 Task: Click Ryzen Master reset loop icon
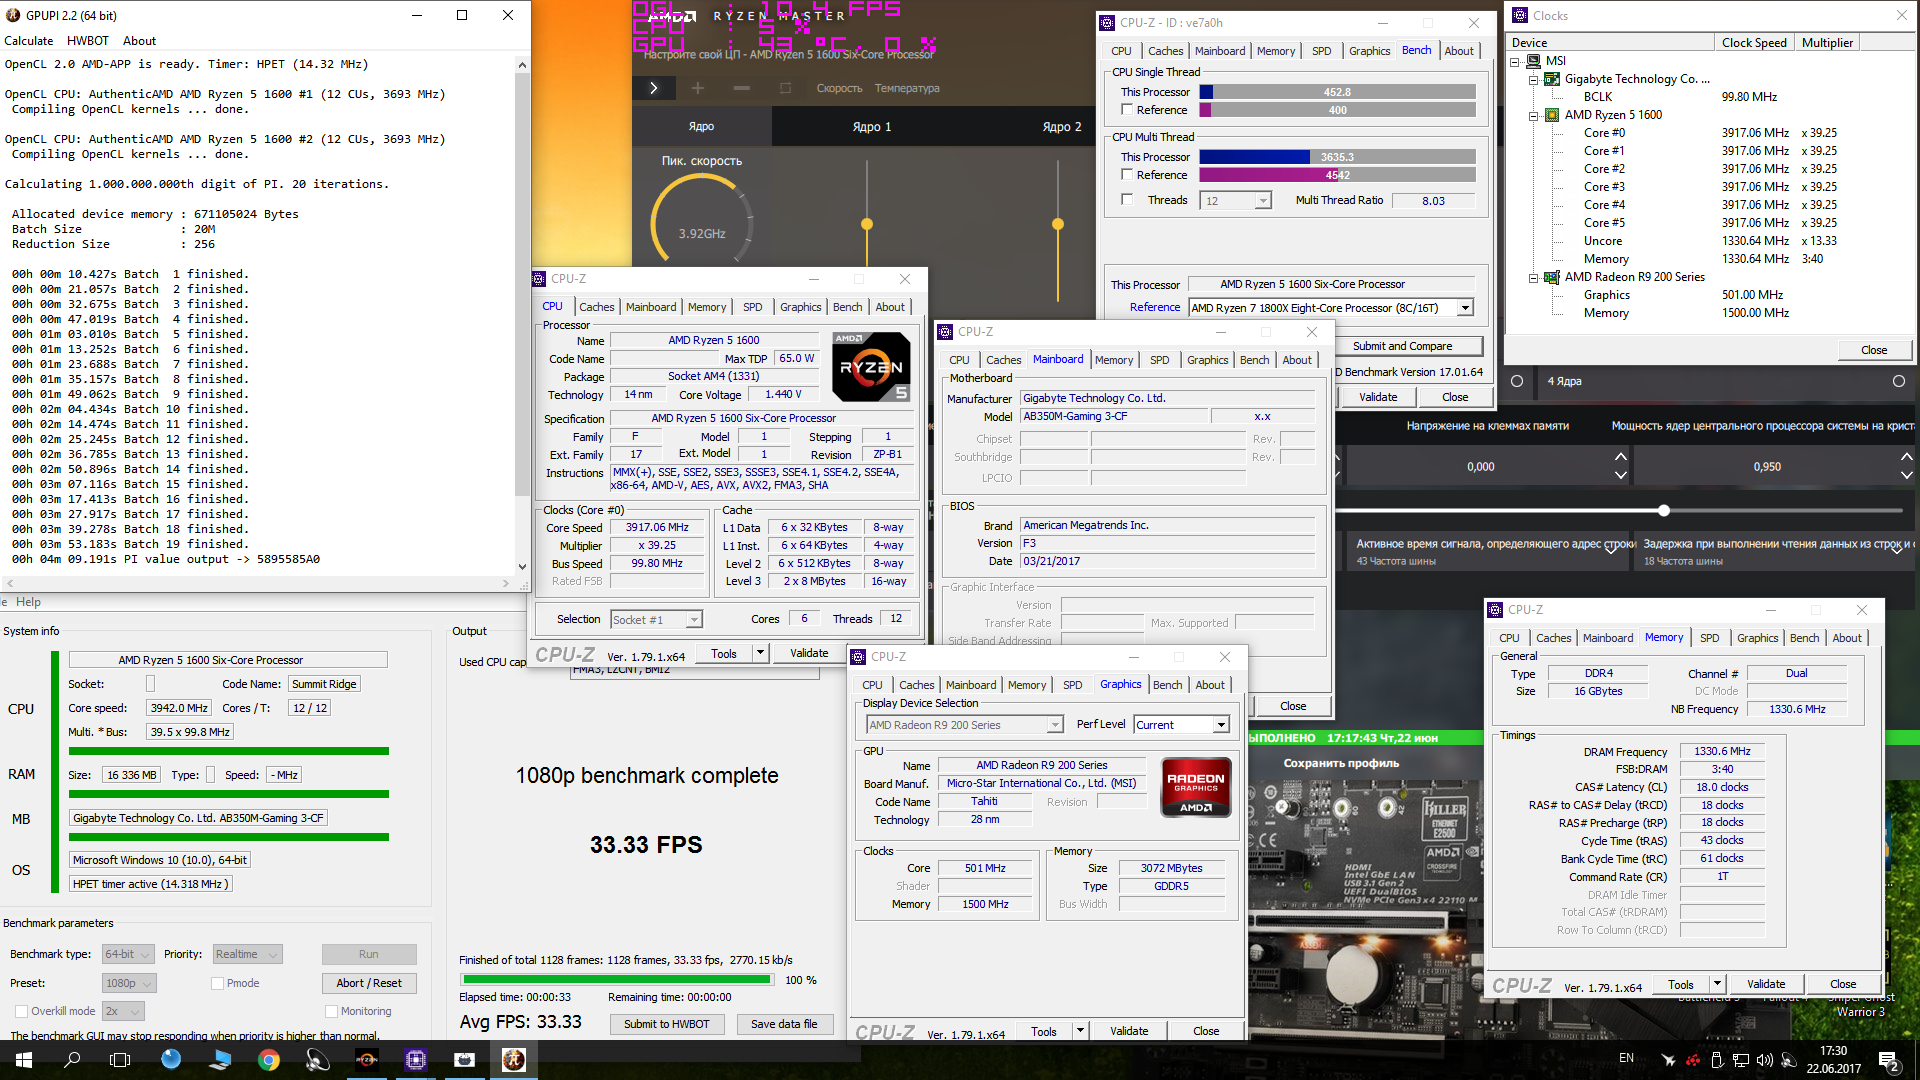point(785,88)
